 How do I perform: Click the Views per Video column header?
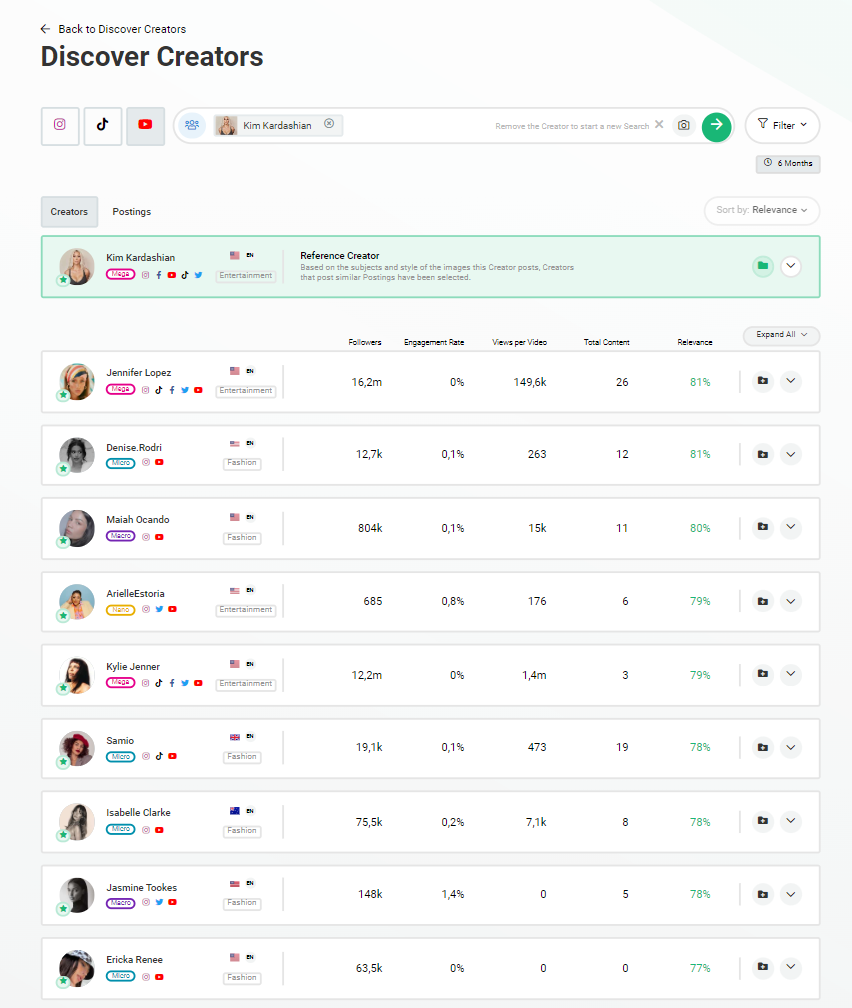point(520,342)
